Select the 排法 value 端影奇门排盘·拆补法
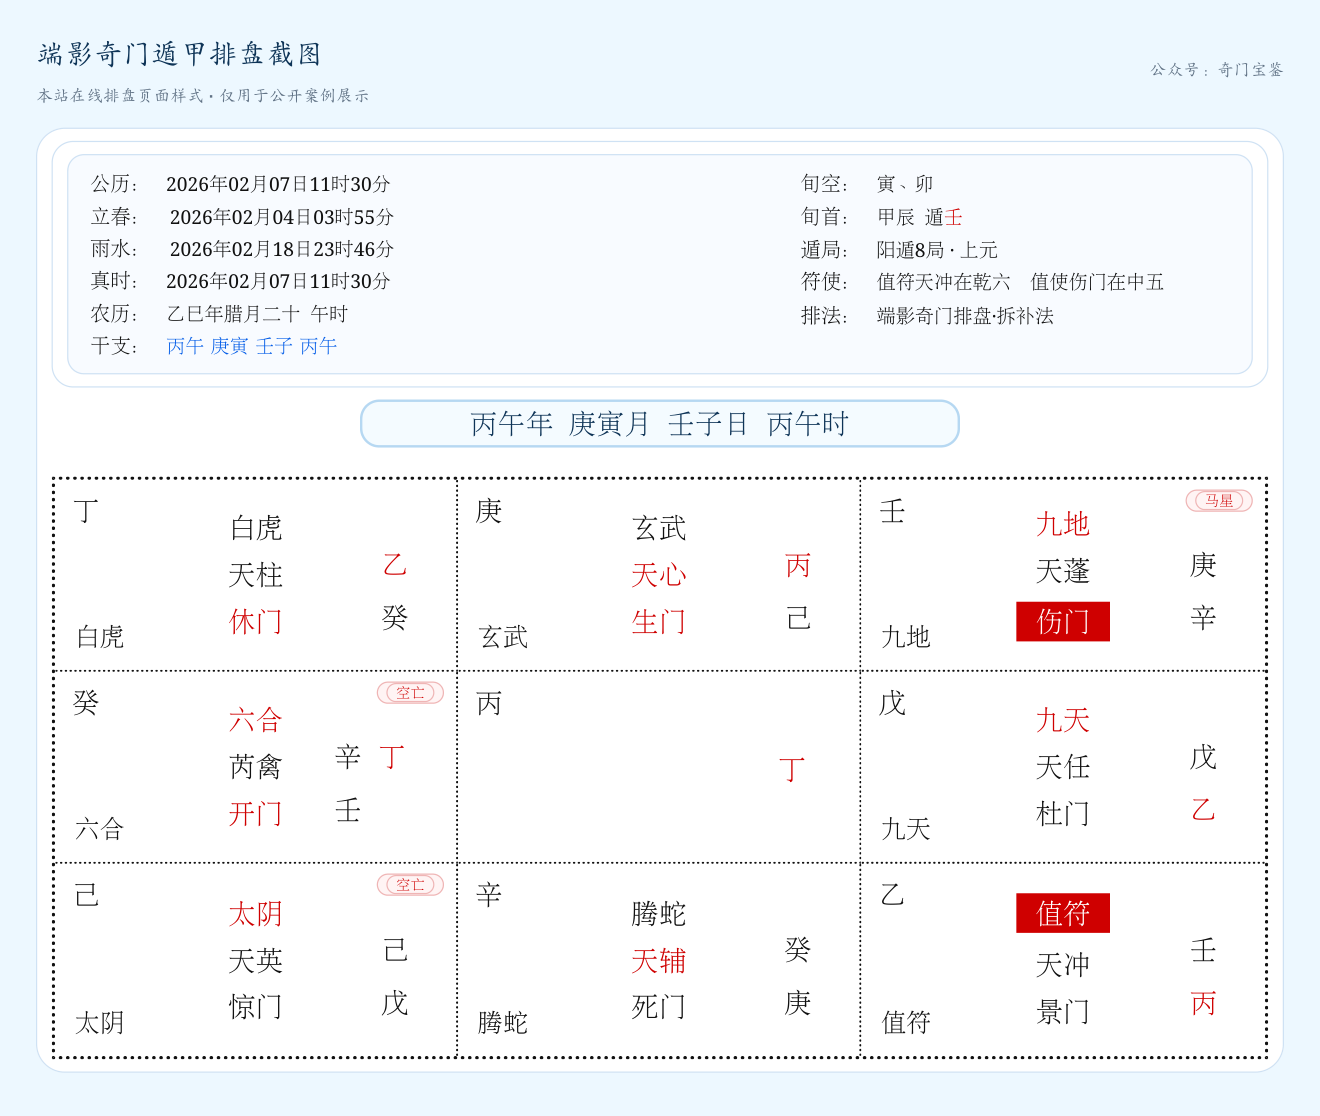 (965, 316)
